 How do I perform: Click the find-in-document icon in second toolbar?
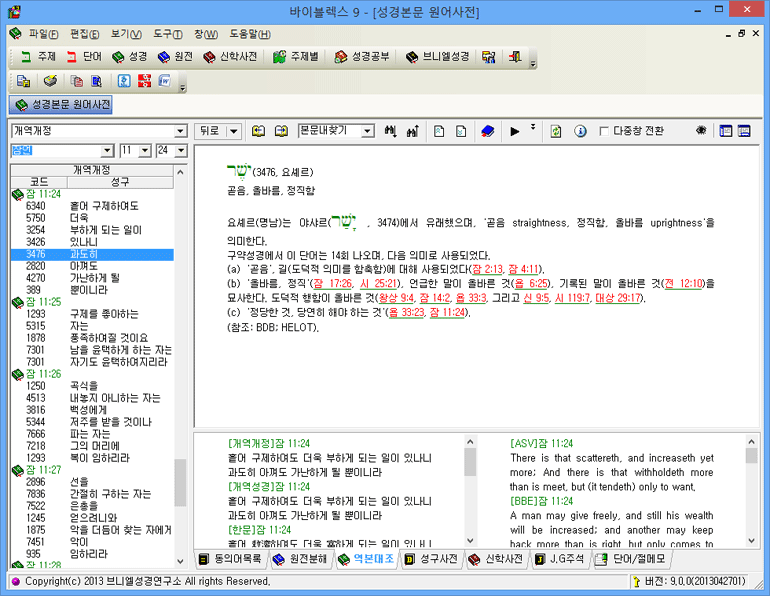point(96,81)
